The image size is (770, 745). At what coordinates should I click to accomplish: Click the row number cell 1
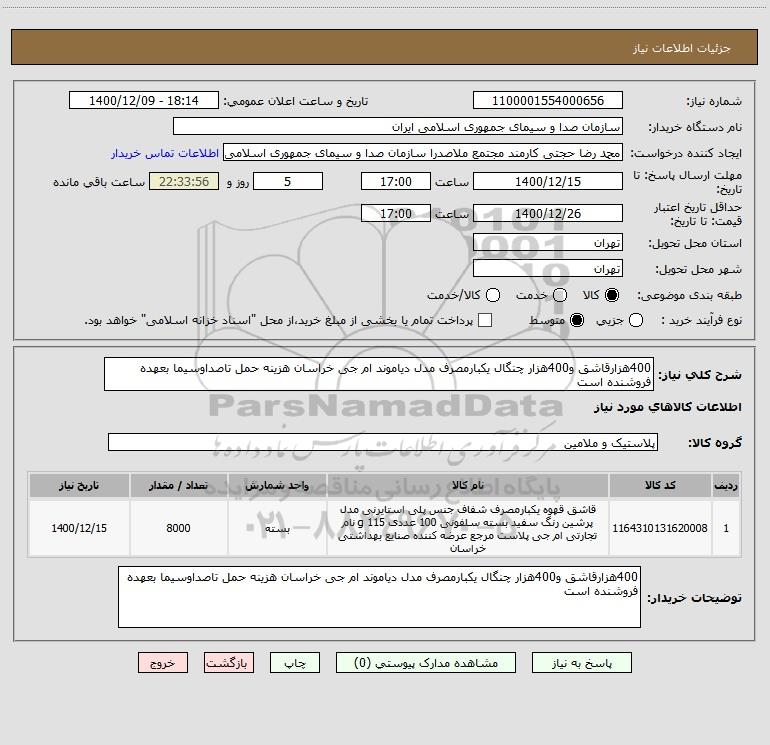726,528
